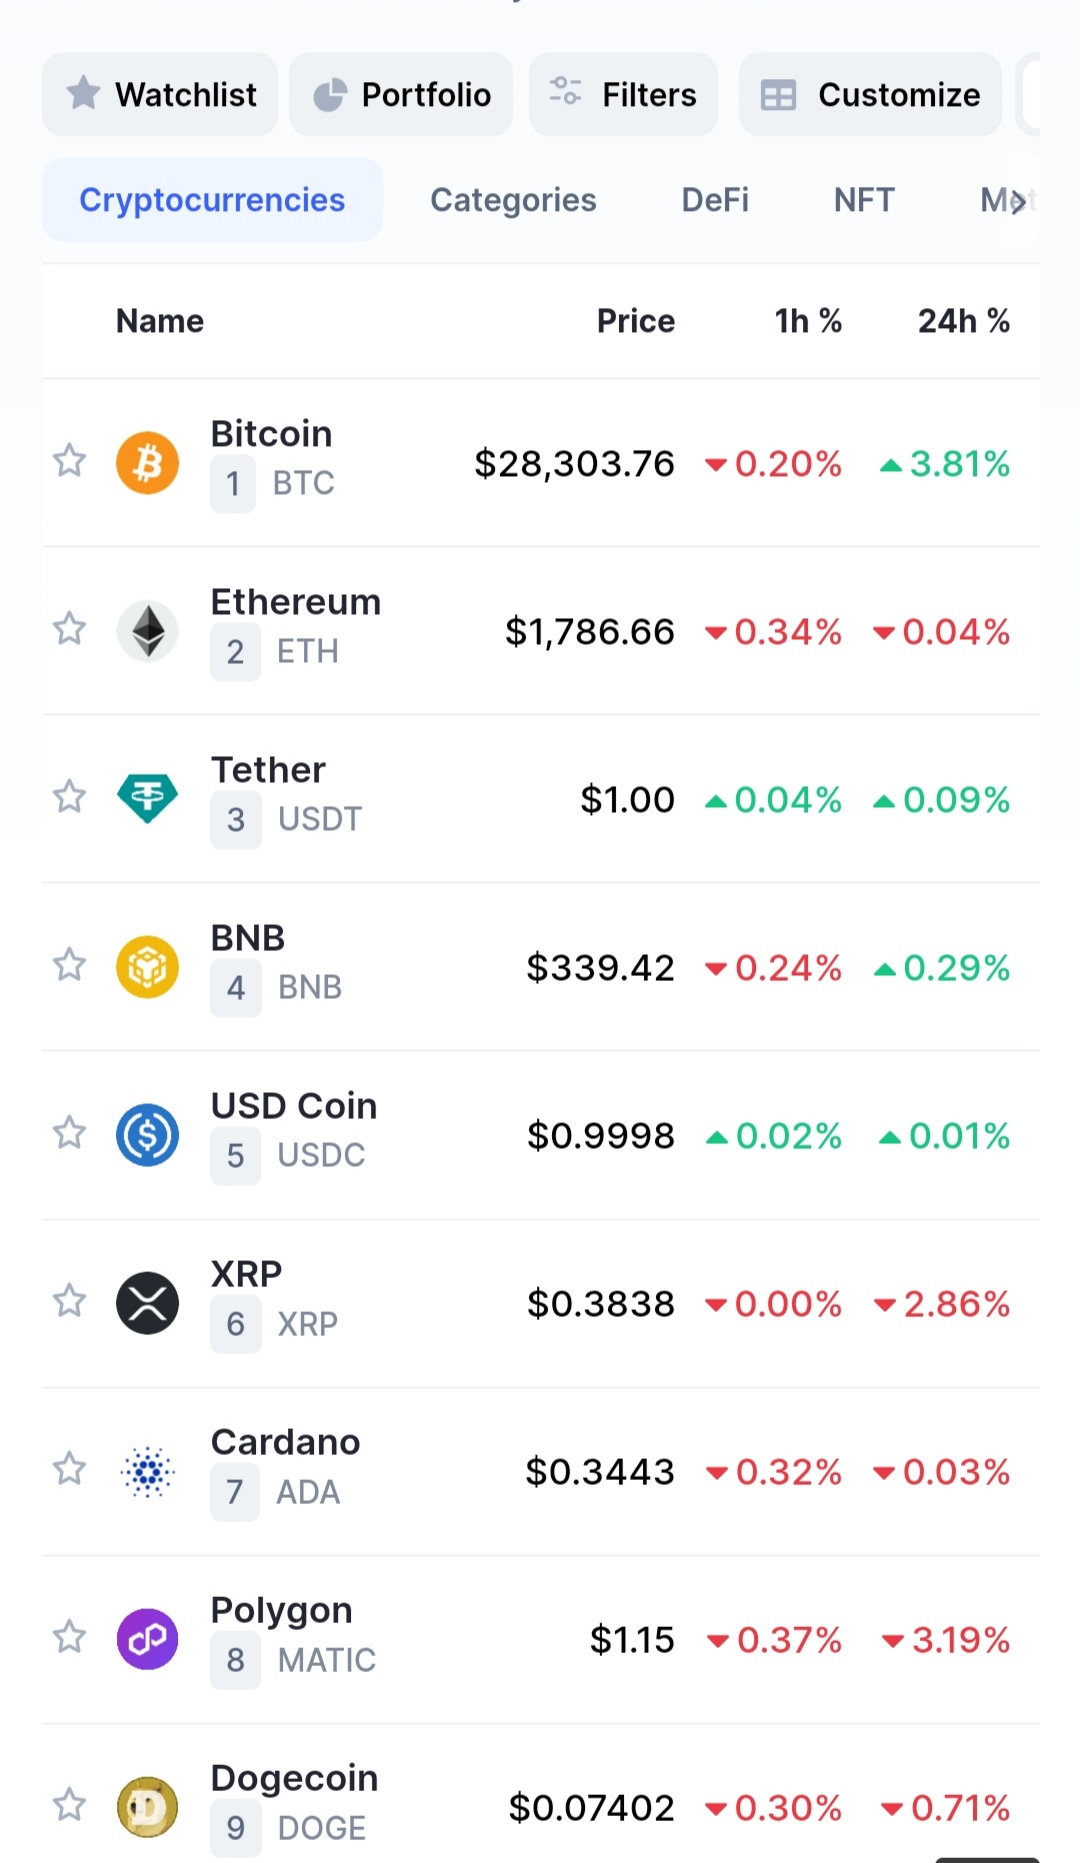1080x1863 pixels.
Task: Switch to the Categories tab
Action: coord(513,200)
